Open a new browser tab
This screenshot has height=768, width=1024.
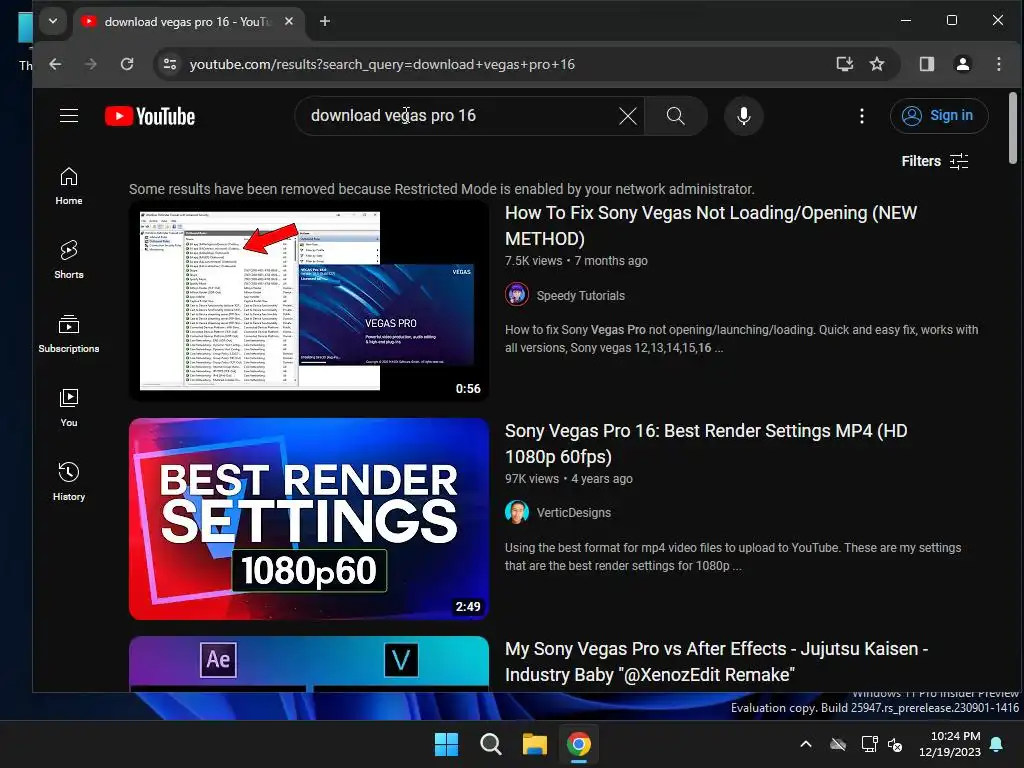pos(325,22)
